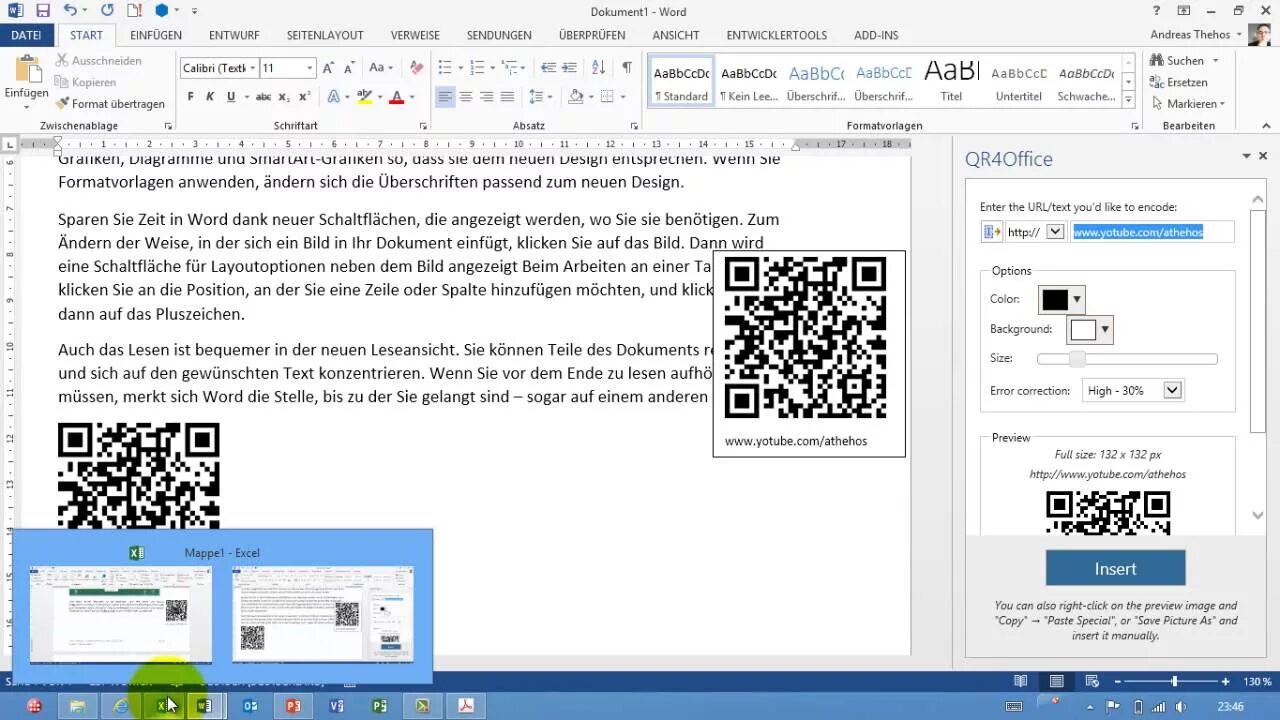Click the Einfügen paste icon
The height and width of the screenshot is (720, 1280).
(x=26, y=70)
